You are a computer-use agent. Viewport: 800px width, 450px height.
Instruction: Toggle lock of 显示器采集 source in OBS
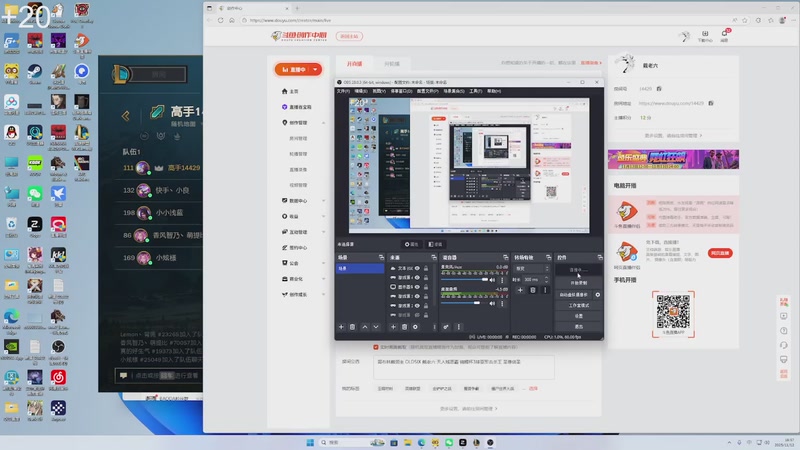426,287
